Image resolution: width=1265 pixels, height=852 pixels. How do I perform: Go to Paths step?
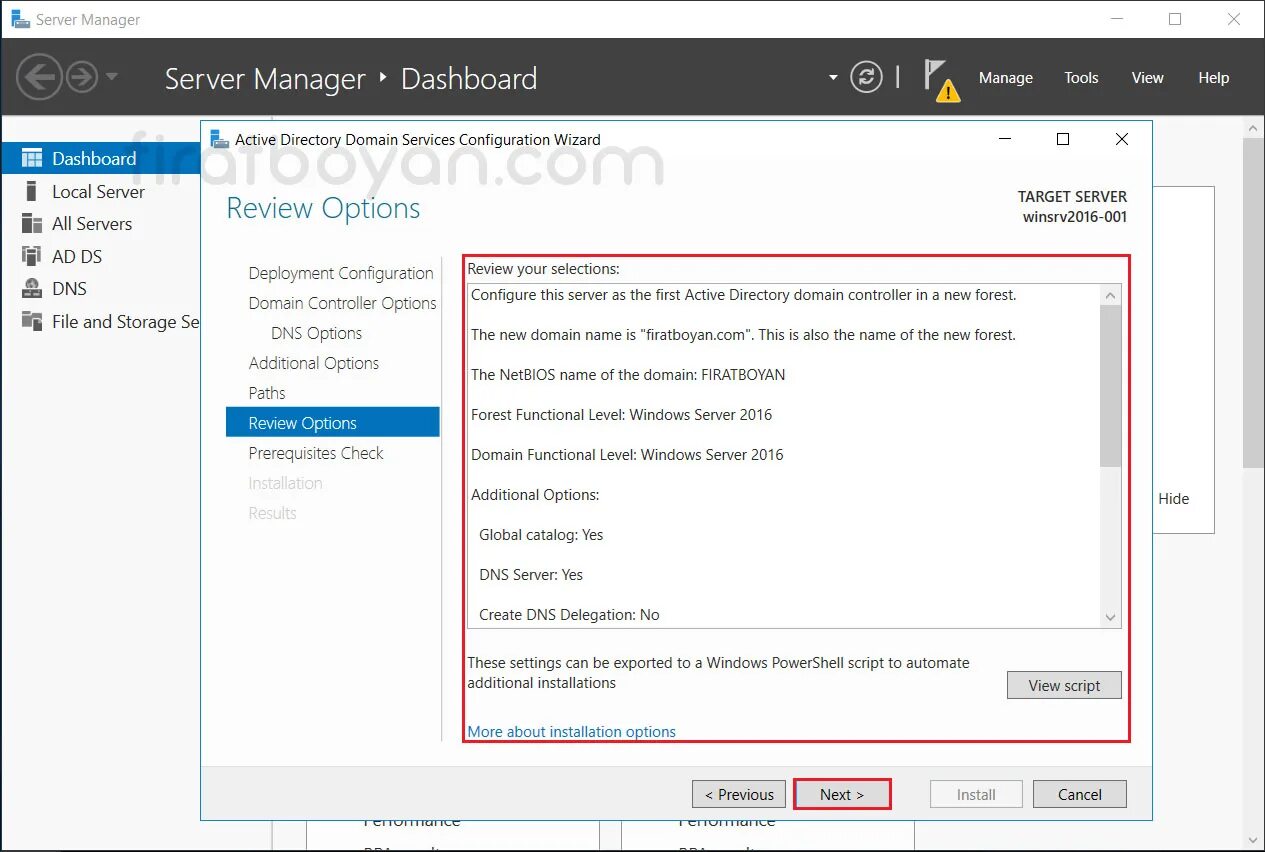(267, 393)
